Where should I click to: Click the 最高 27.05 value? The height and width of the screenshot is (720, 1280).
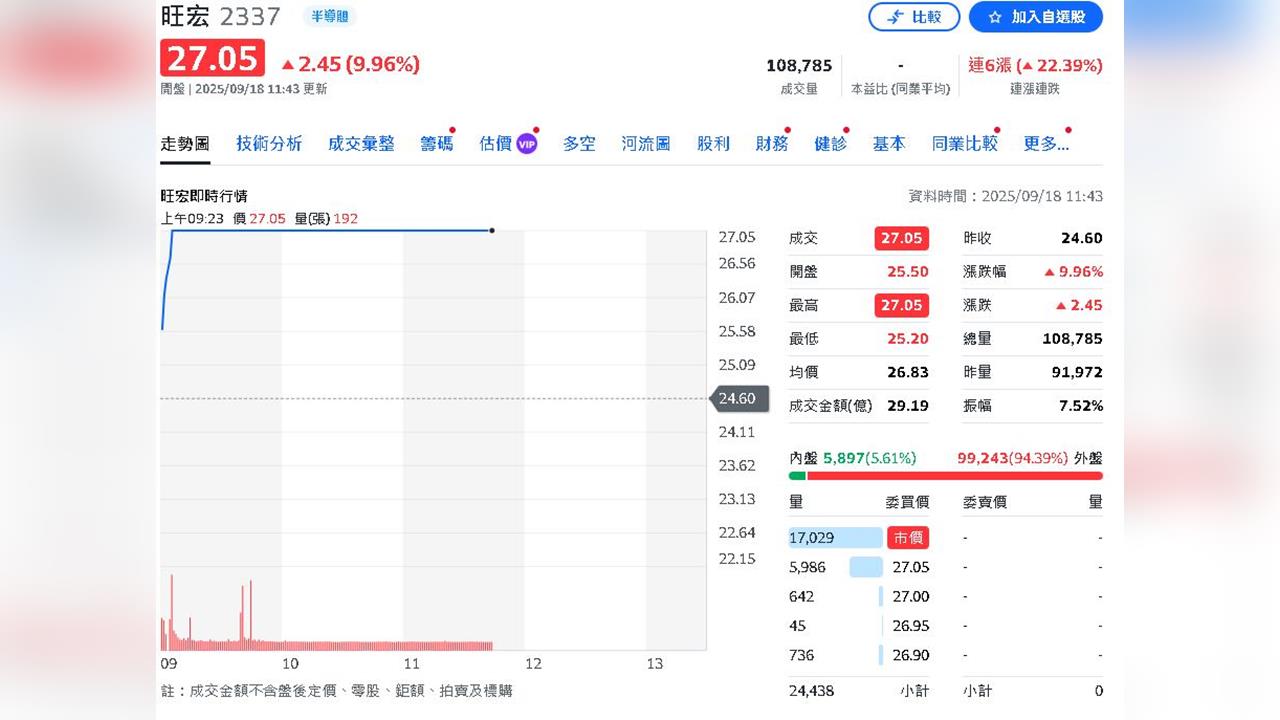point(901,305)
